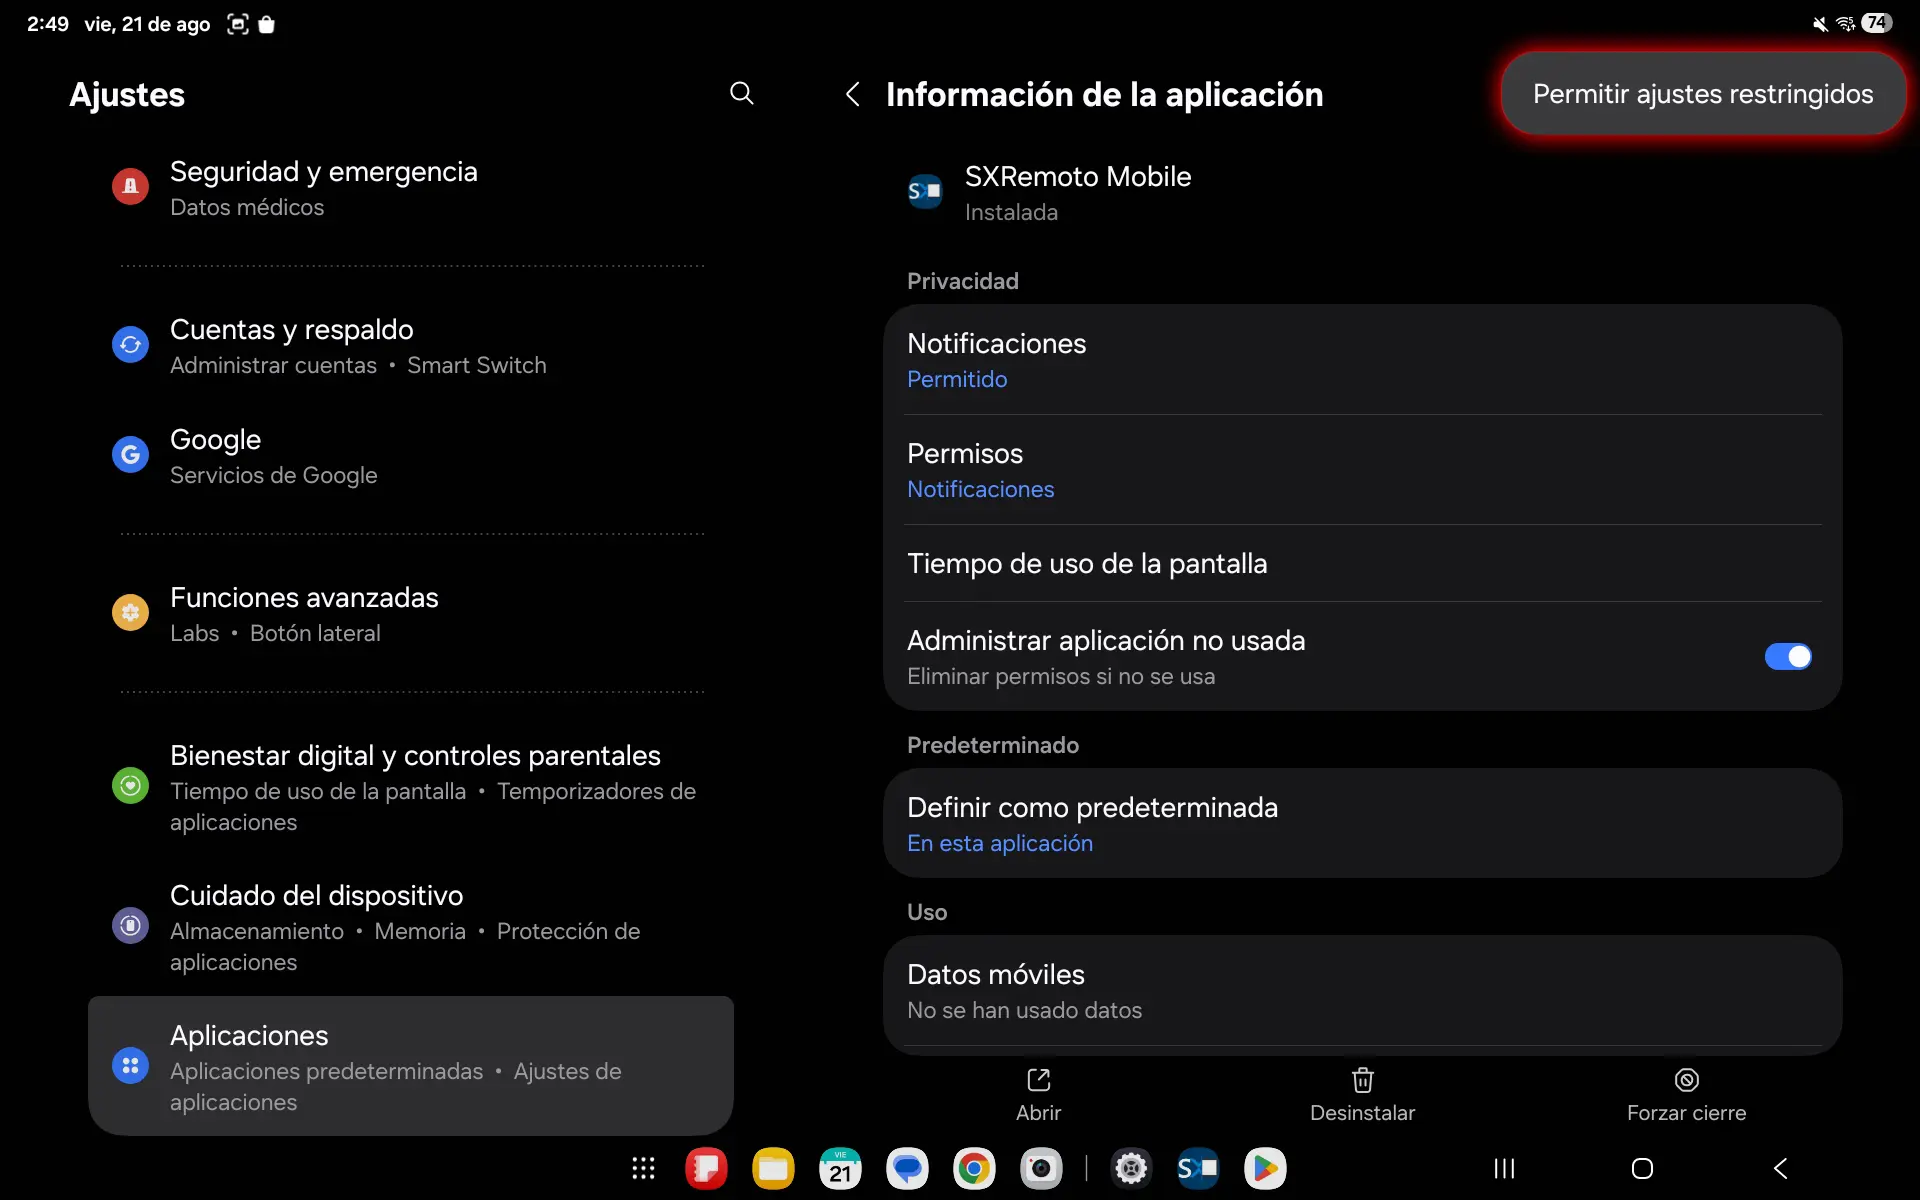1920x1200 pixels.
Task: Tap the recent apps navigation button
Action: [1504, 1168]
